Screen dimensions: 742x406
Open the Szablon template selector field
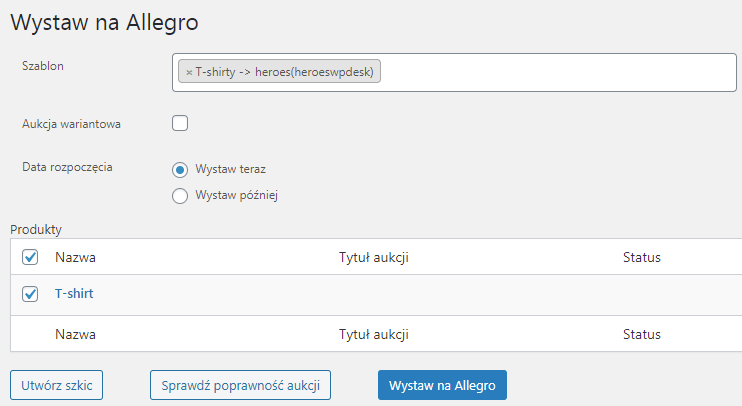pos(454,72)
